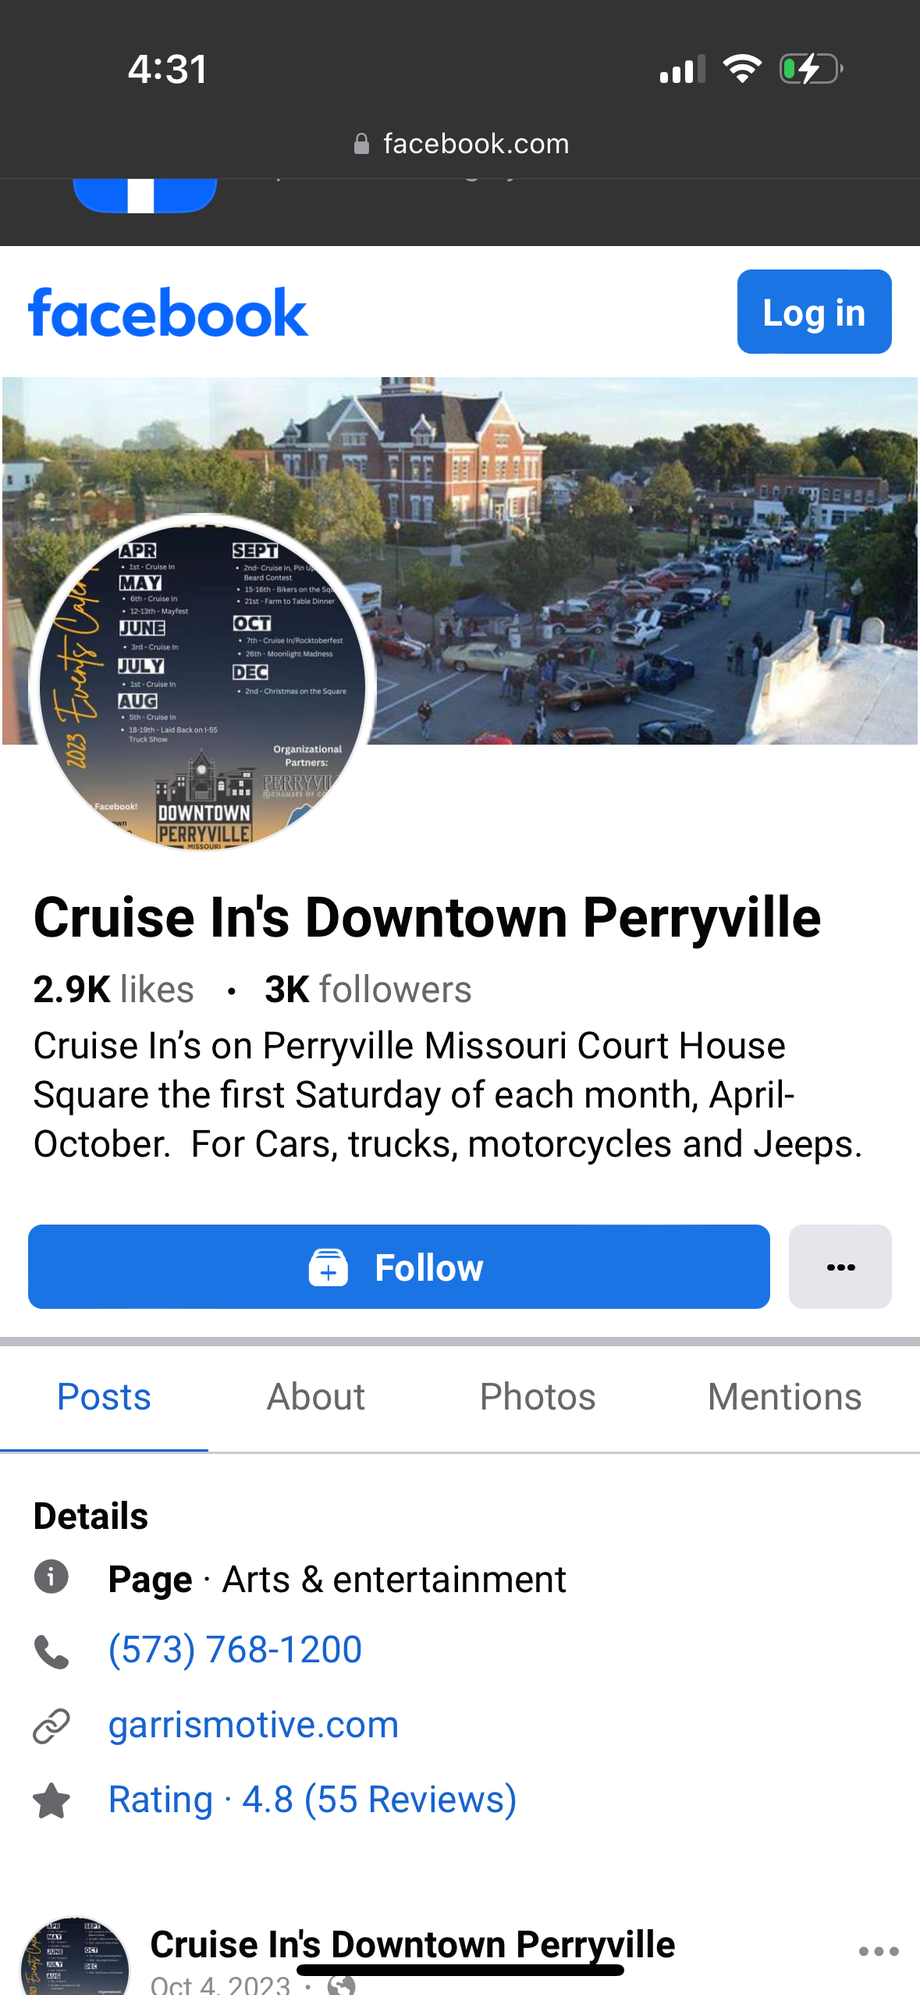
Task: Open the three-dot more options button
Action: (x=840, y=1267)
